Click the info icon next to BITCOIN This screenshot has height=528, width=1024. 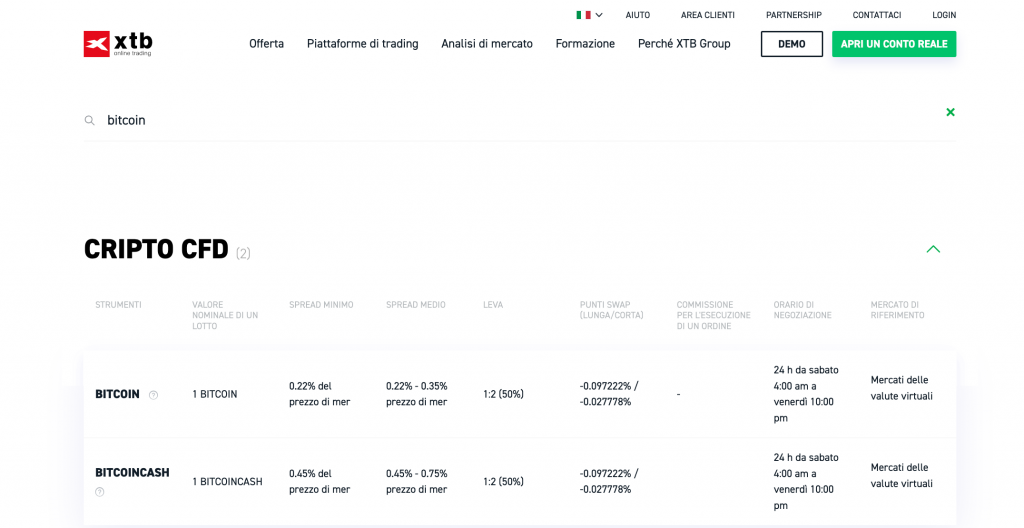(x=153, y=395)
